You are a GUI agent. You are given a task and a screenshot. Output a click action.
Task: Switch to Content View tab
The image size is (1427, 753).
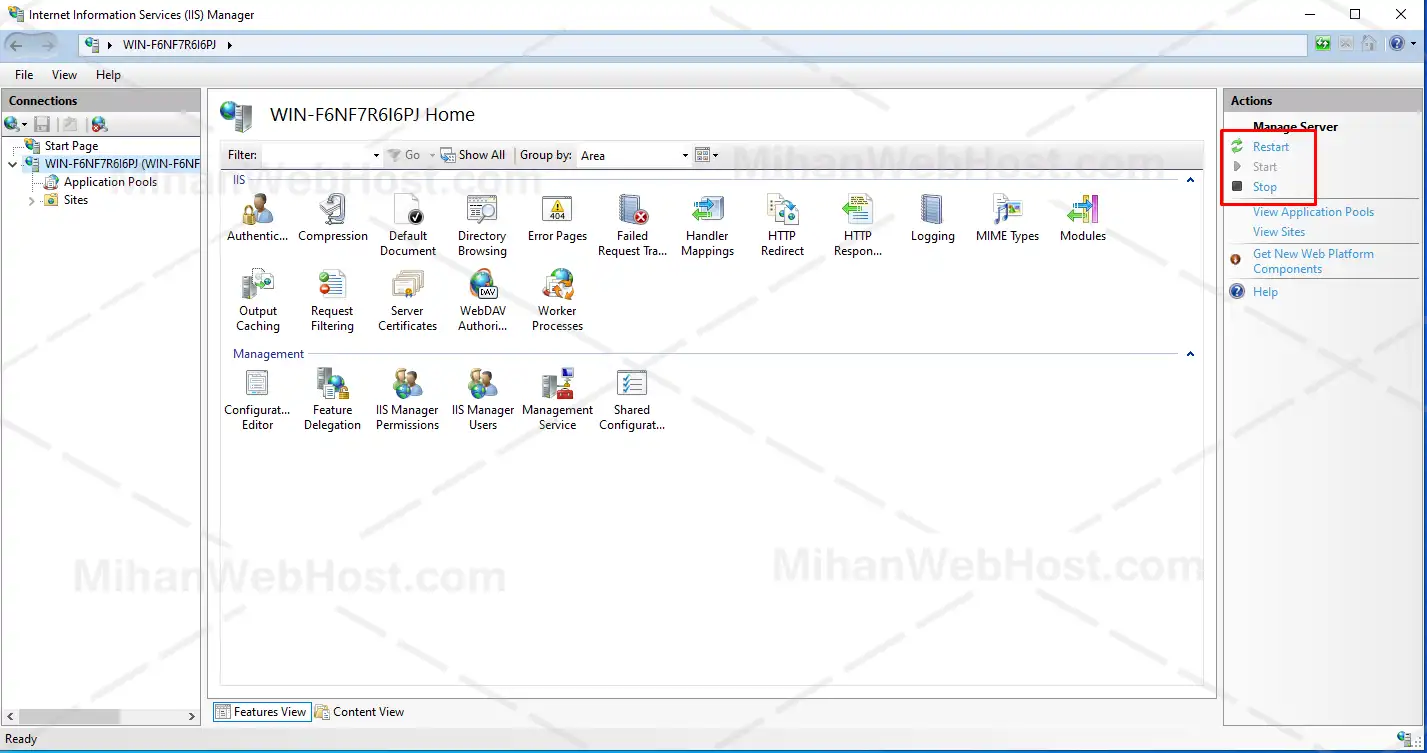click(359, 712)
